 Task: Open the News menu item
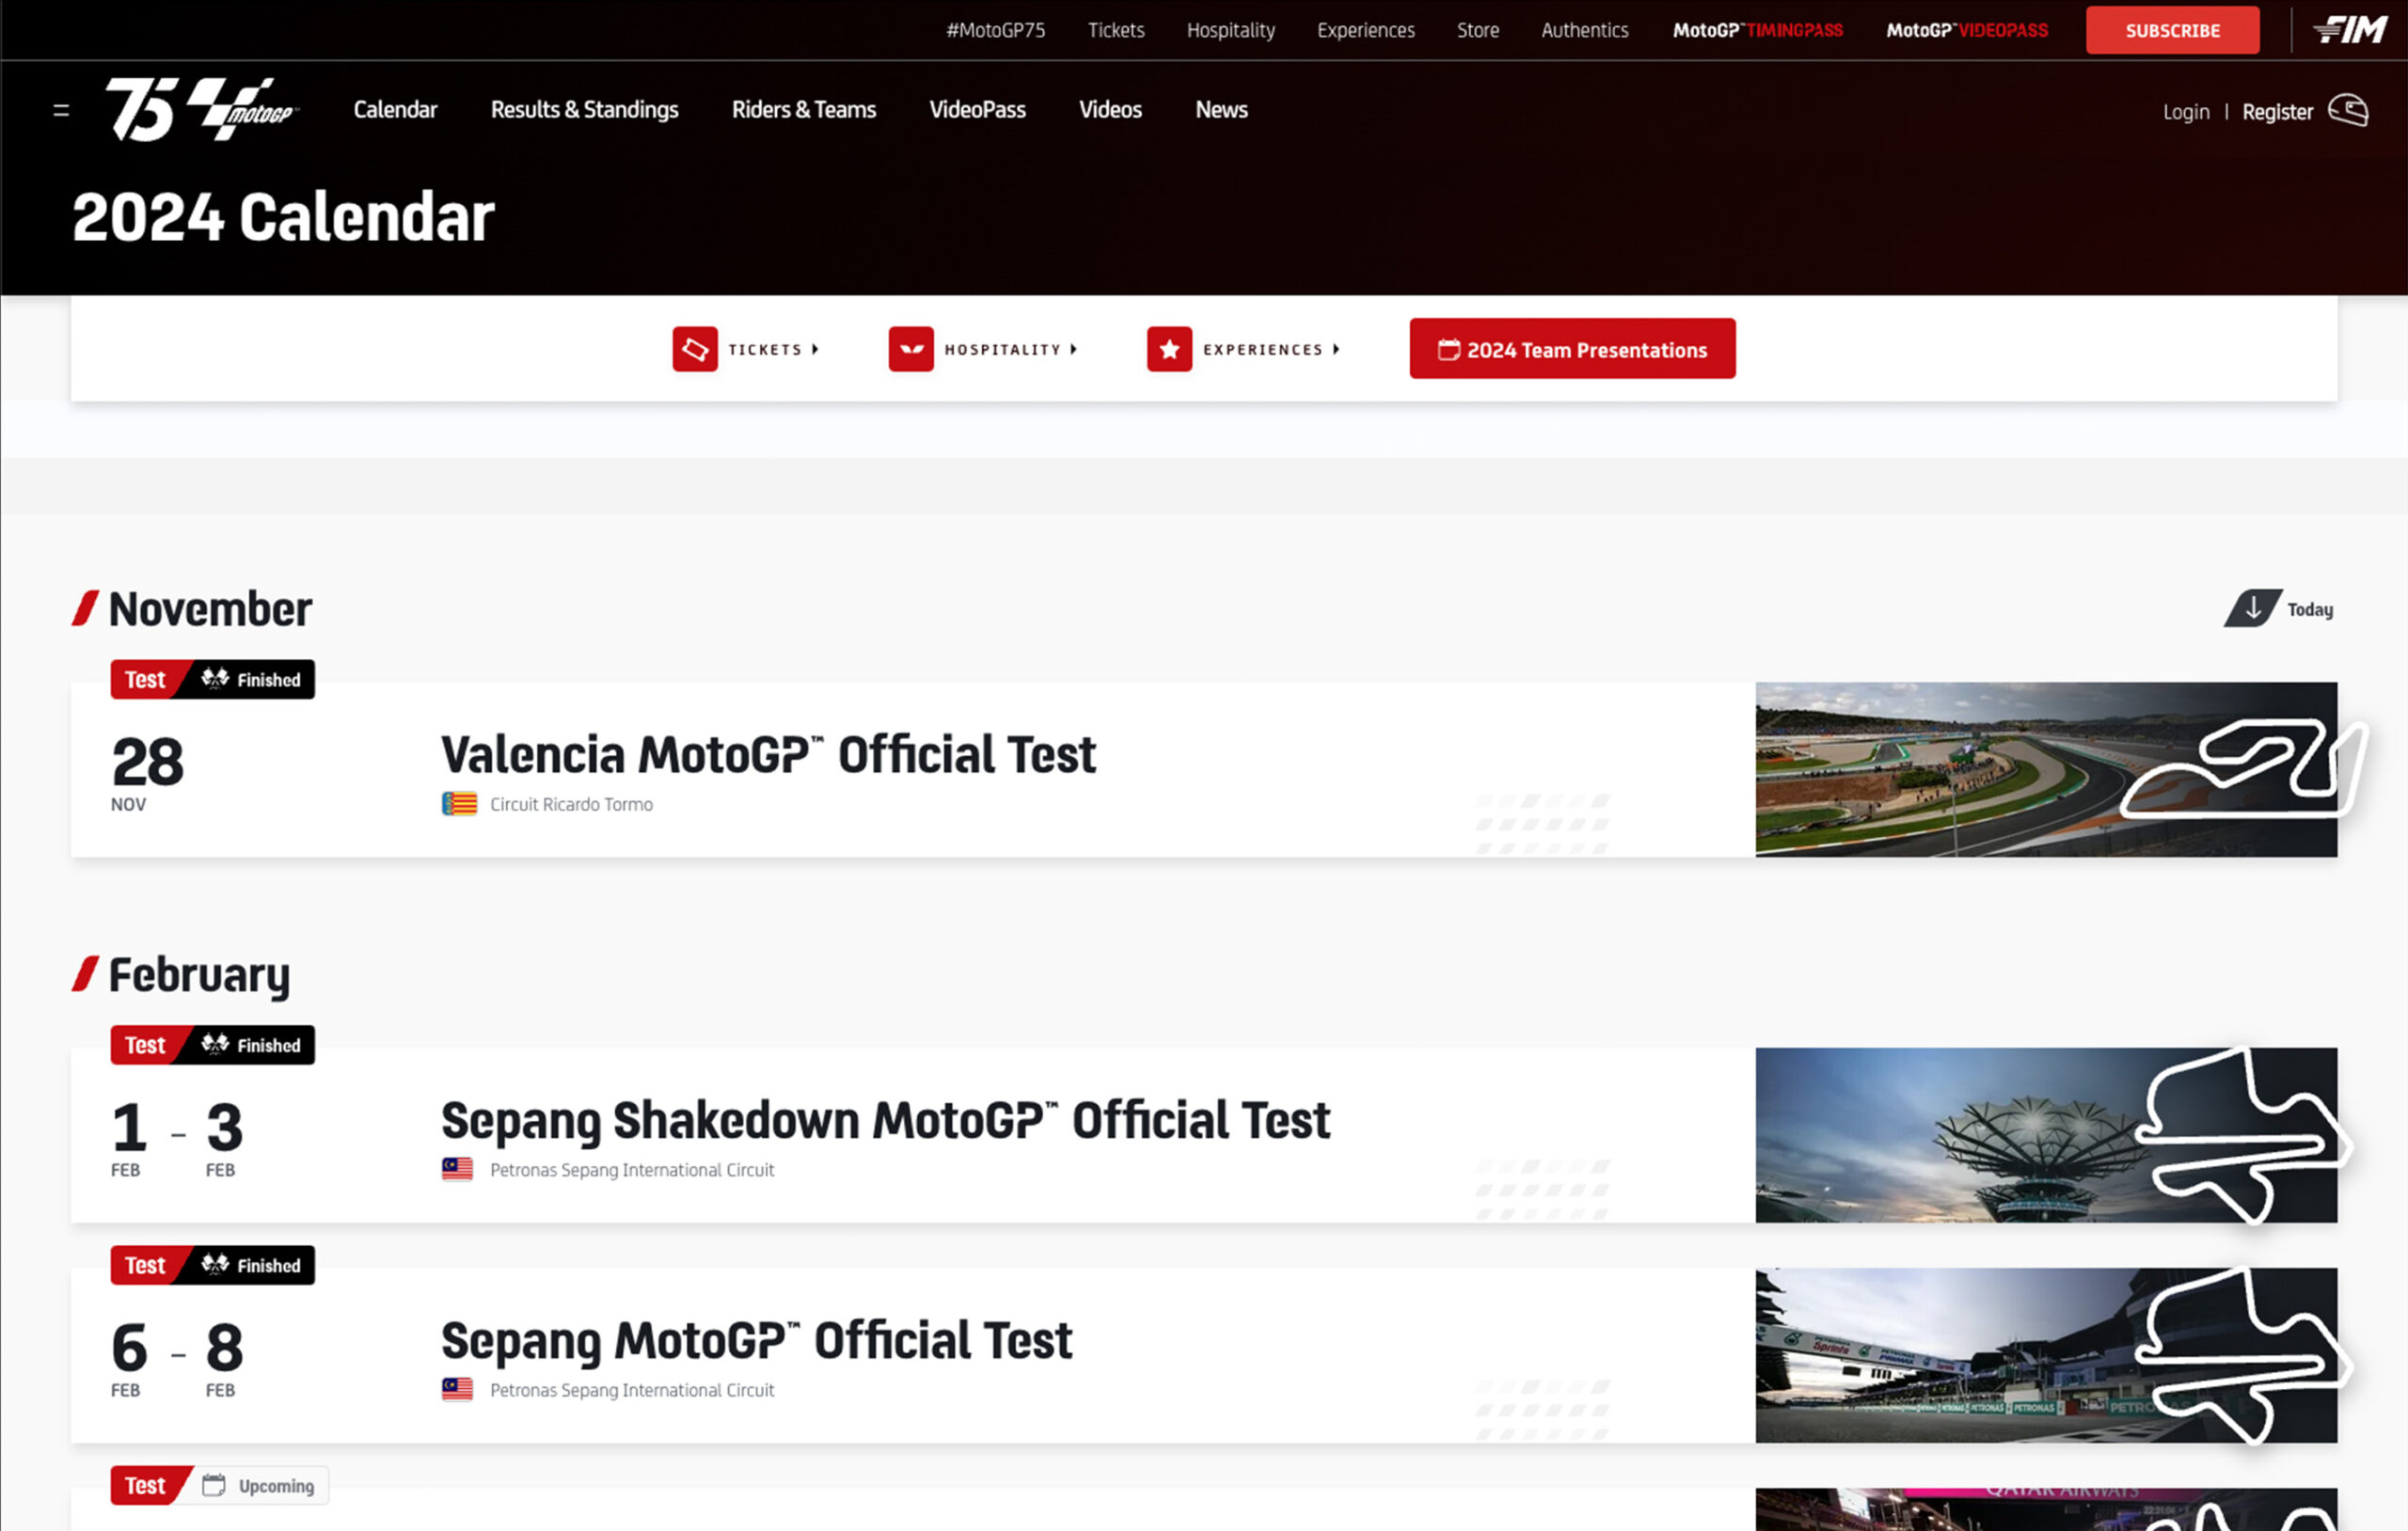pyautogui.click(x=1221, y=110)
